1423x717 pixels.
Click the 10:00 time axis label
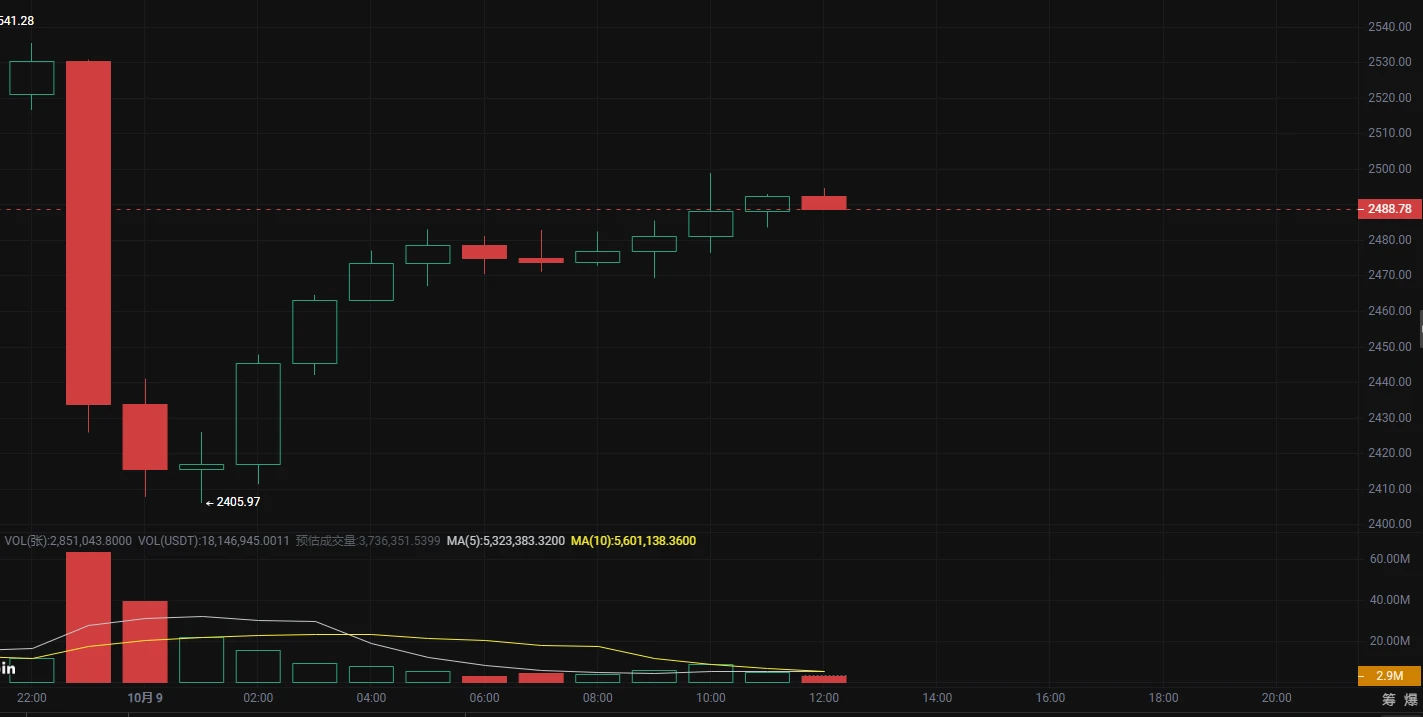coord(711,698)
